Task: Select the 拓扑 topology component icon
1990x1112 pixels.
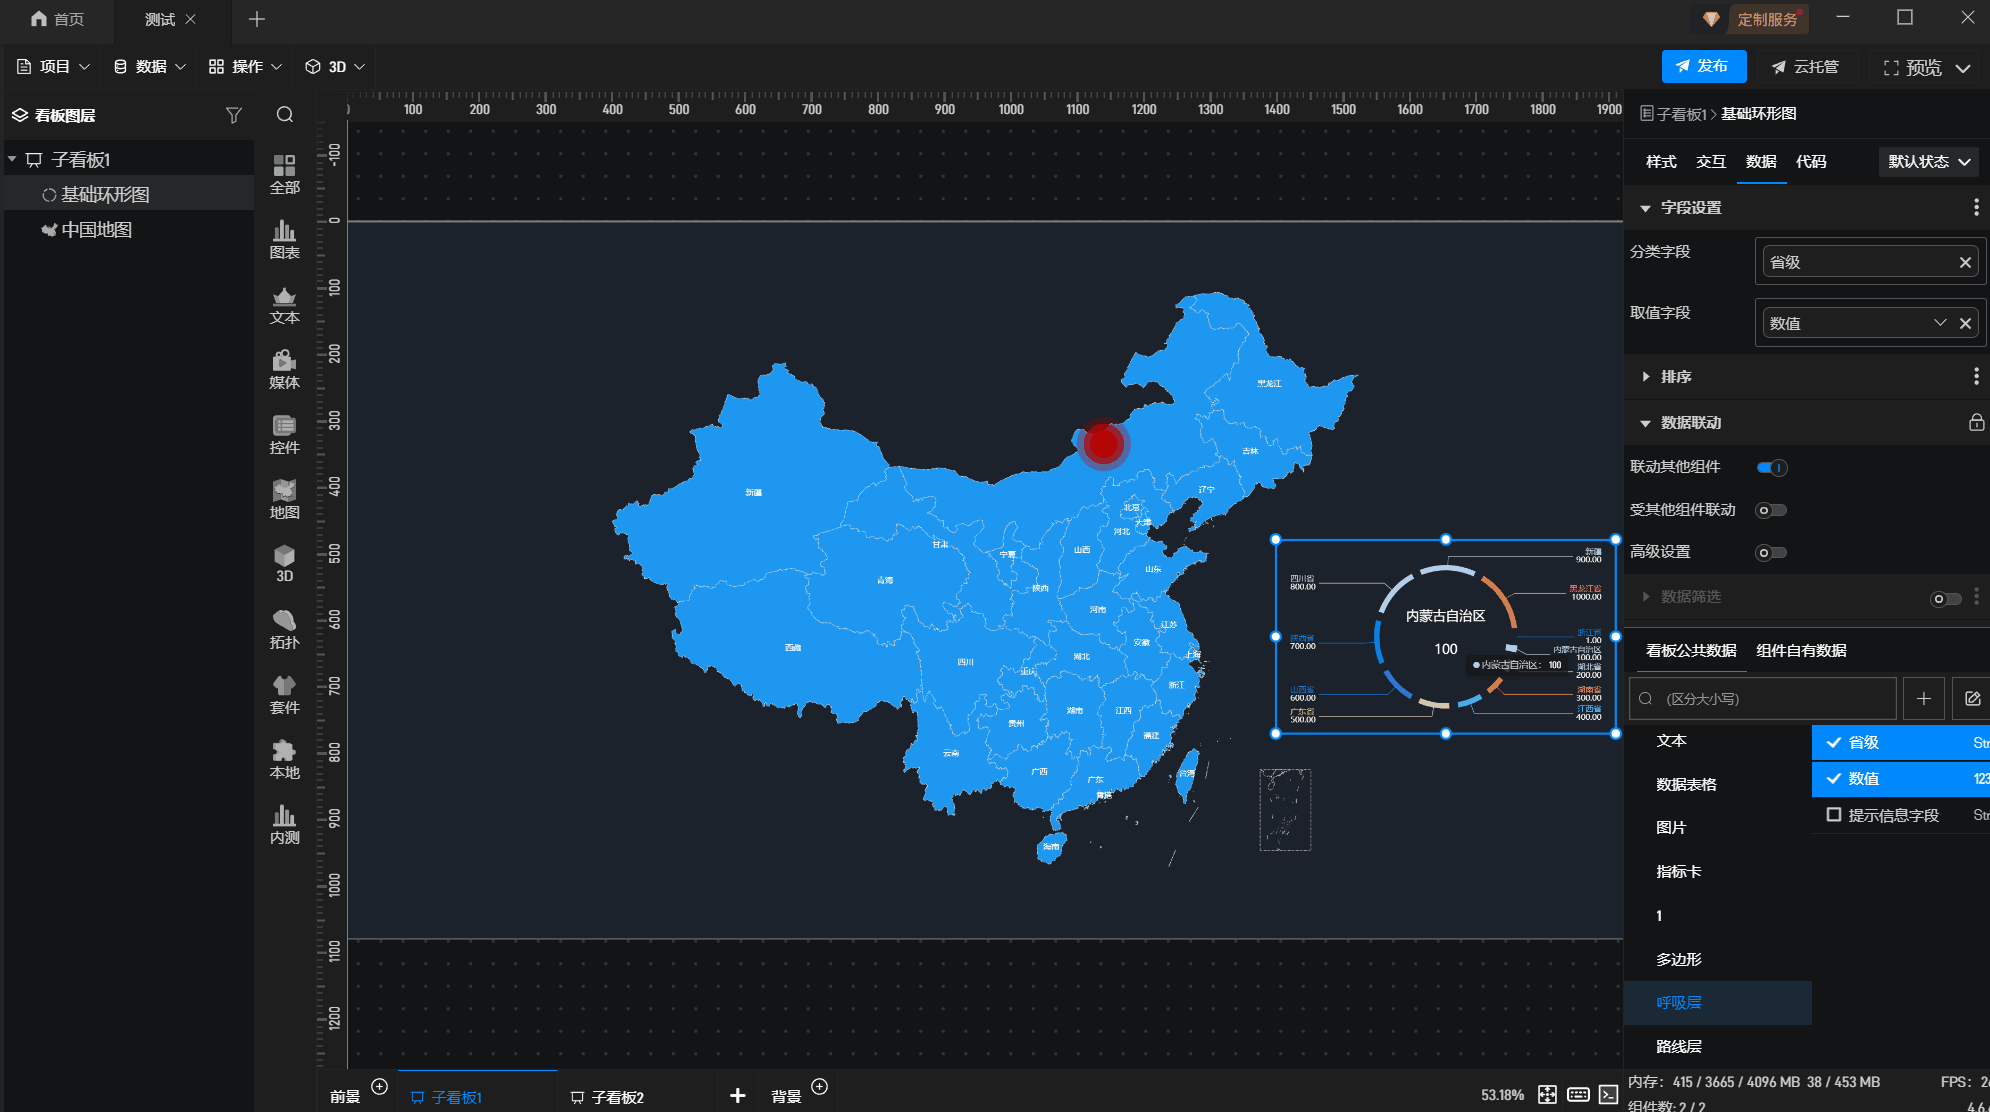Action: (284, 628)
